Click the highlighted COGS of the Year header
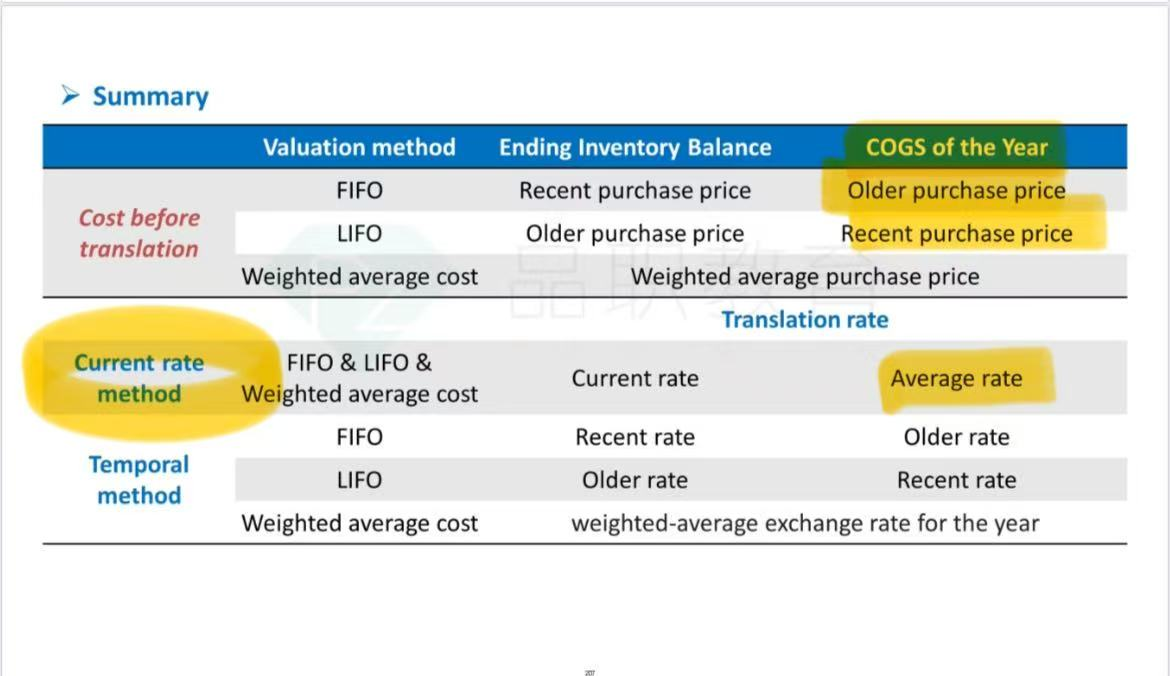This screenshot has width=1170, height=676. tap(957, 147)
